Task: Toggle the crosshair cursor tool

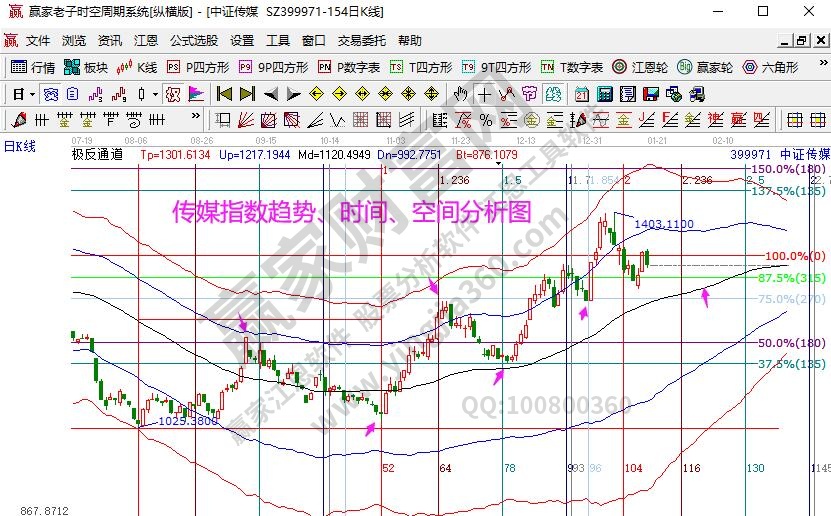Action: (x=484, y=94)
